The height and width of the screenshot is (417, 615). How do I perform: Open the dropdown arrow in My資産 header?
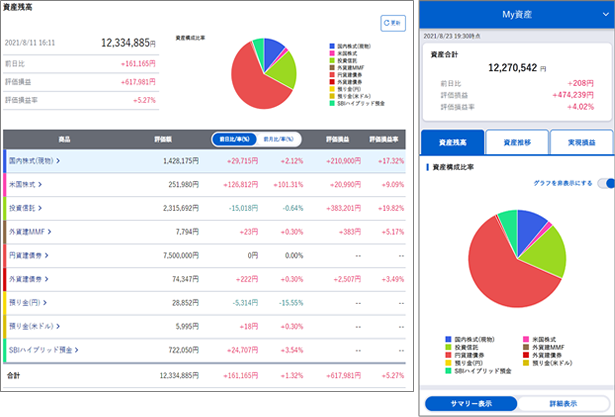(596, 15)
